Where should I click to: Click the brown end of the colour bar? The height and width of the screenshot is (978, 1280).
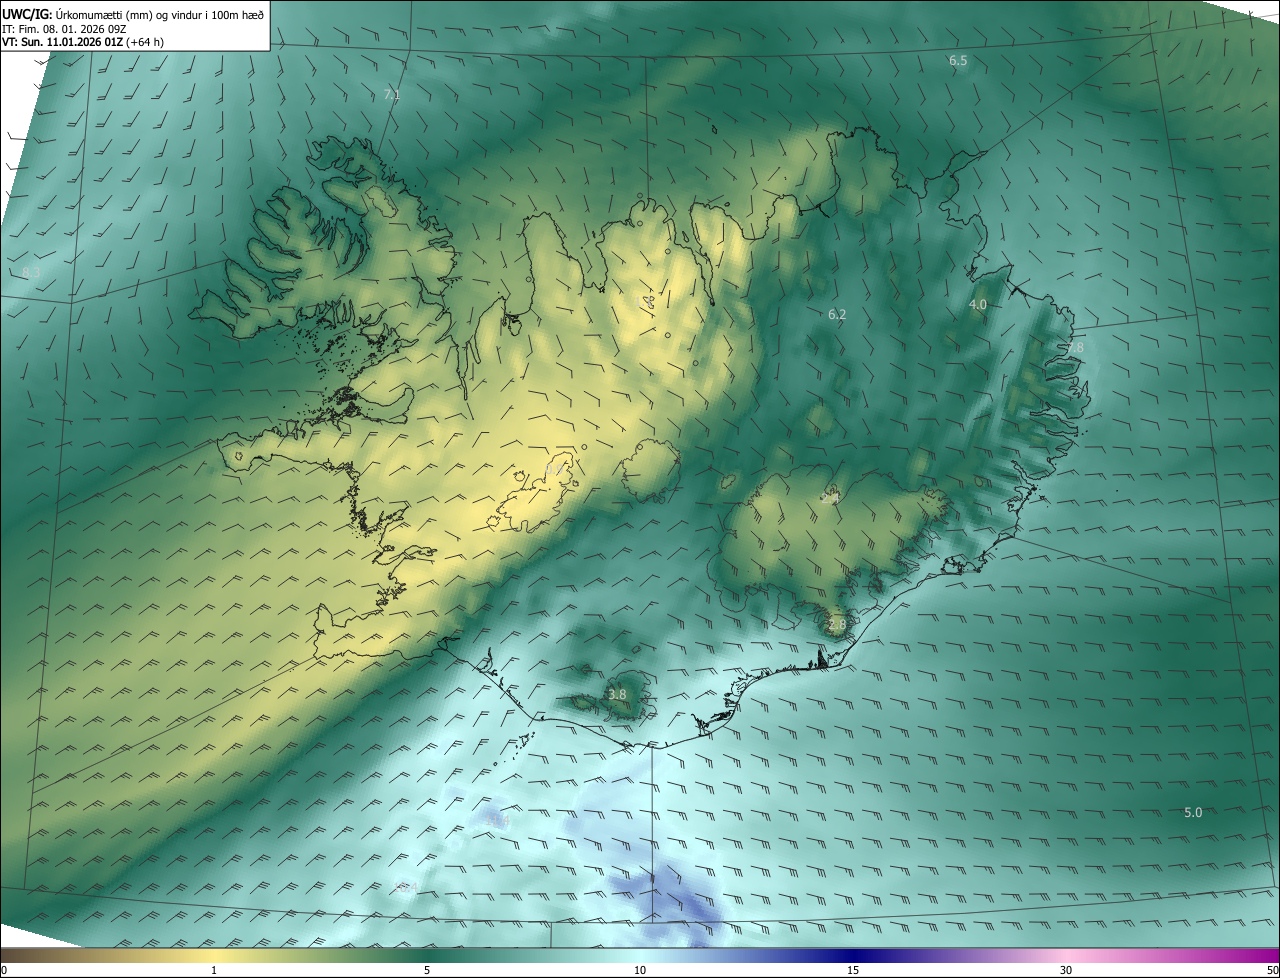click(x=10, y=955)
